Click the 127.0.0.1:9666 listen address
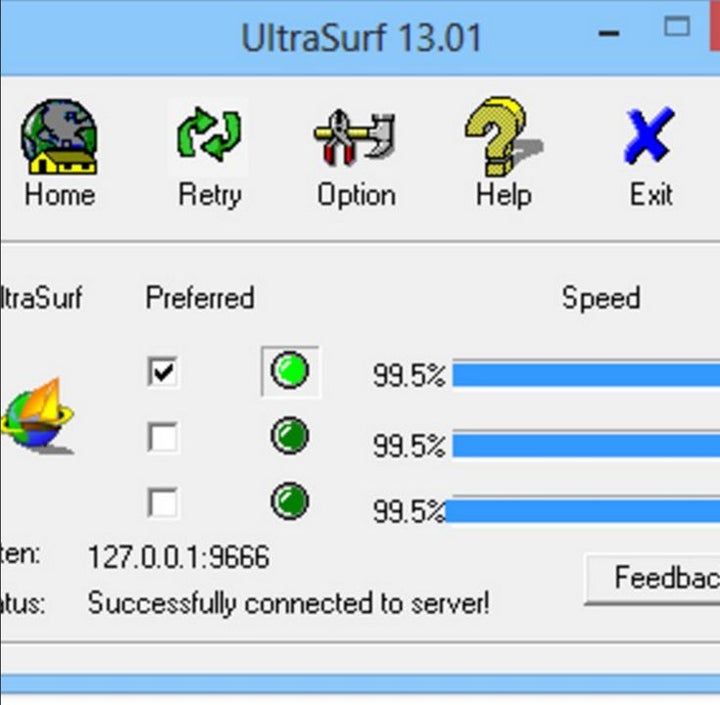This screenshot has height=705, width=720. point(178,557)
